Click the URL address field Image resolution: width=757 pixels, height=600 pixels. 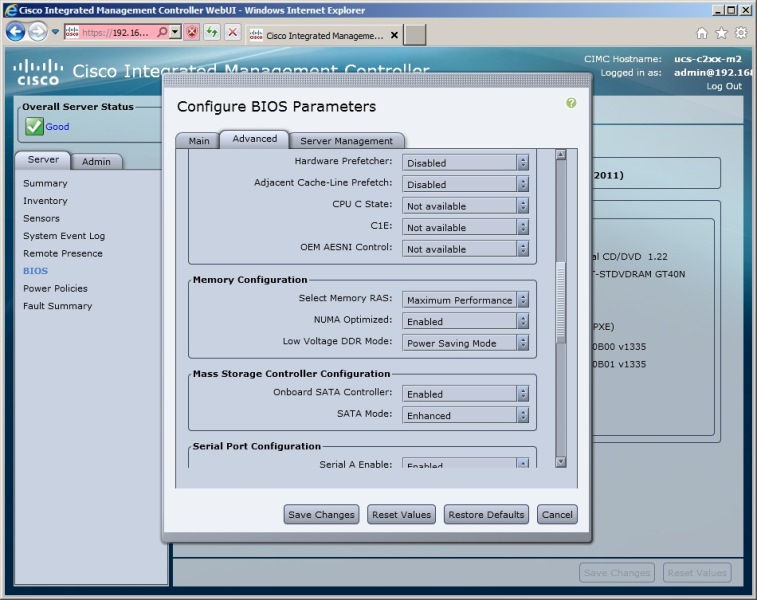pyautogui.click(x=117, y=32)
